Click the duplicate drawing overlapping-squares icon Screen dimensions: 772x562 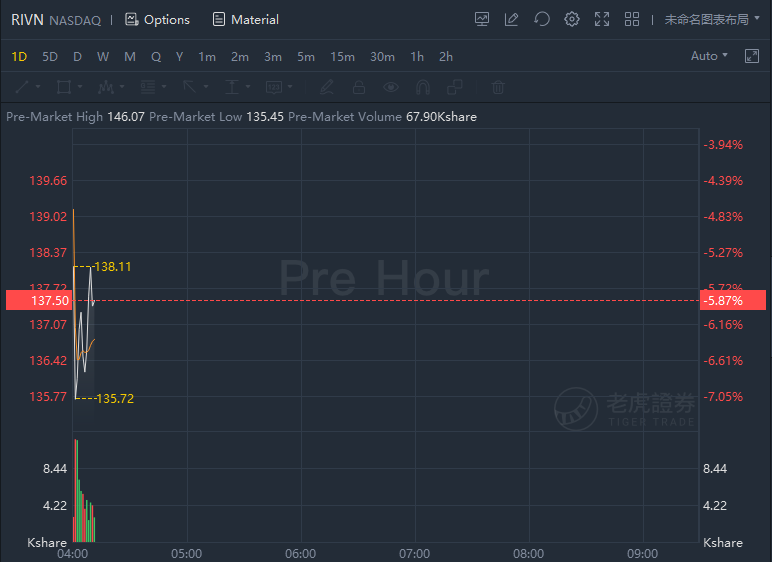pos(454,87)
